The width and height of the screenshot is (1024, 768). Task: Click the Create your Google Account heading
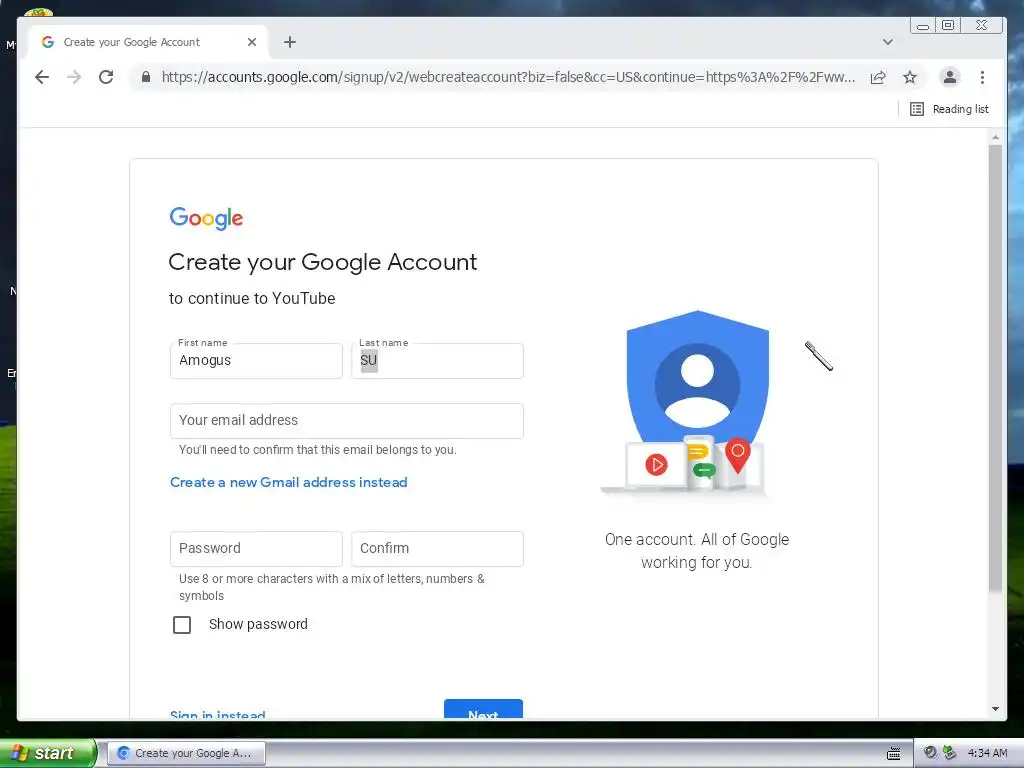pos(323,263)
